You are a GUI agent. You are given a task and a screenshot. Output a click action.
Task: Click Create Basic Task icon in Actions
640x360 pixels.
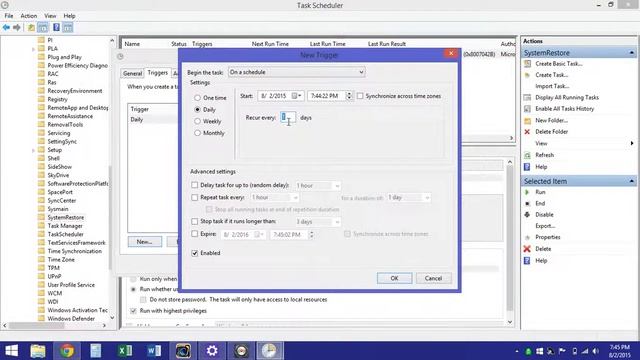527,64
